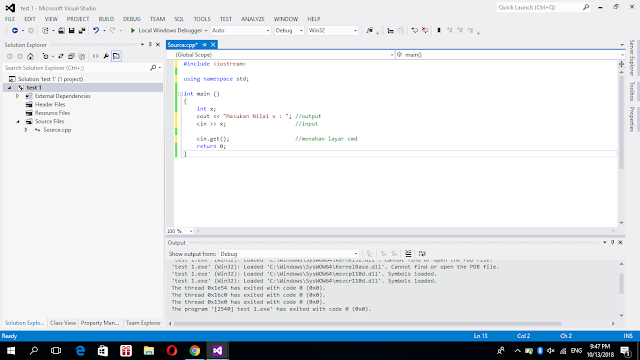Toggle a bookmark using the toolbar bookmark icon
Viewport: 640px width, 360px height.
(439, 31)
